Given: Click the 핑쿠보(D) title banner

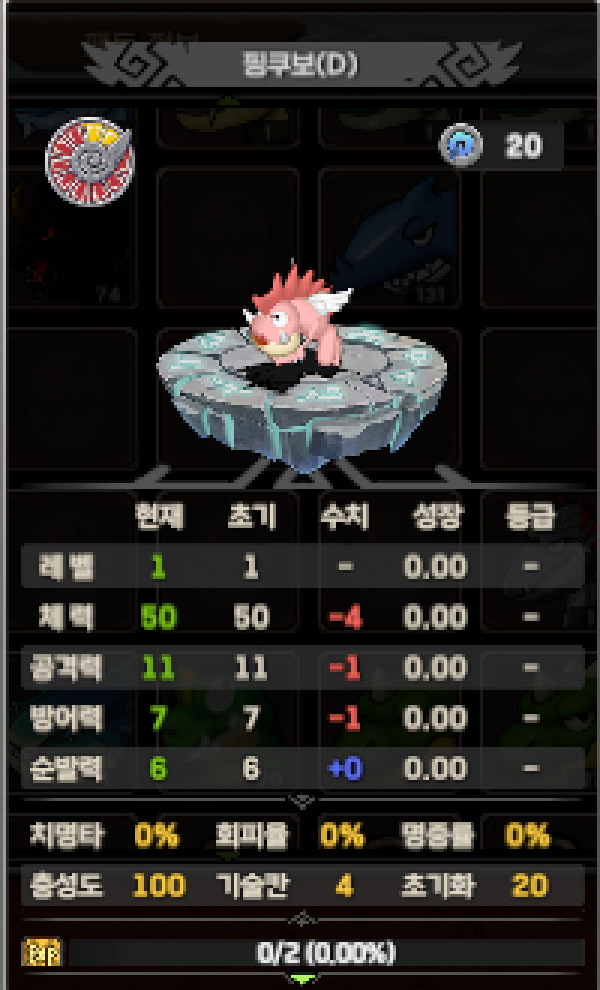Looking at the screenshot, I should (301, 64).
